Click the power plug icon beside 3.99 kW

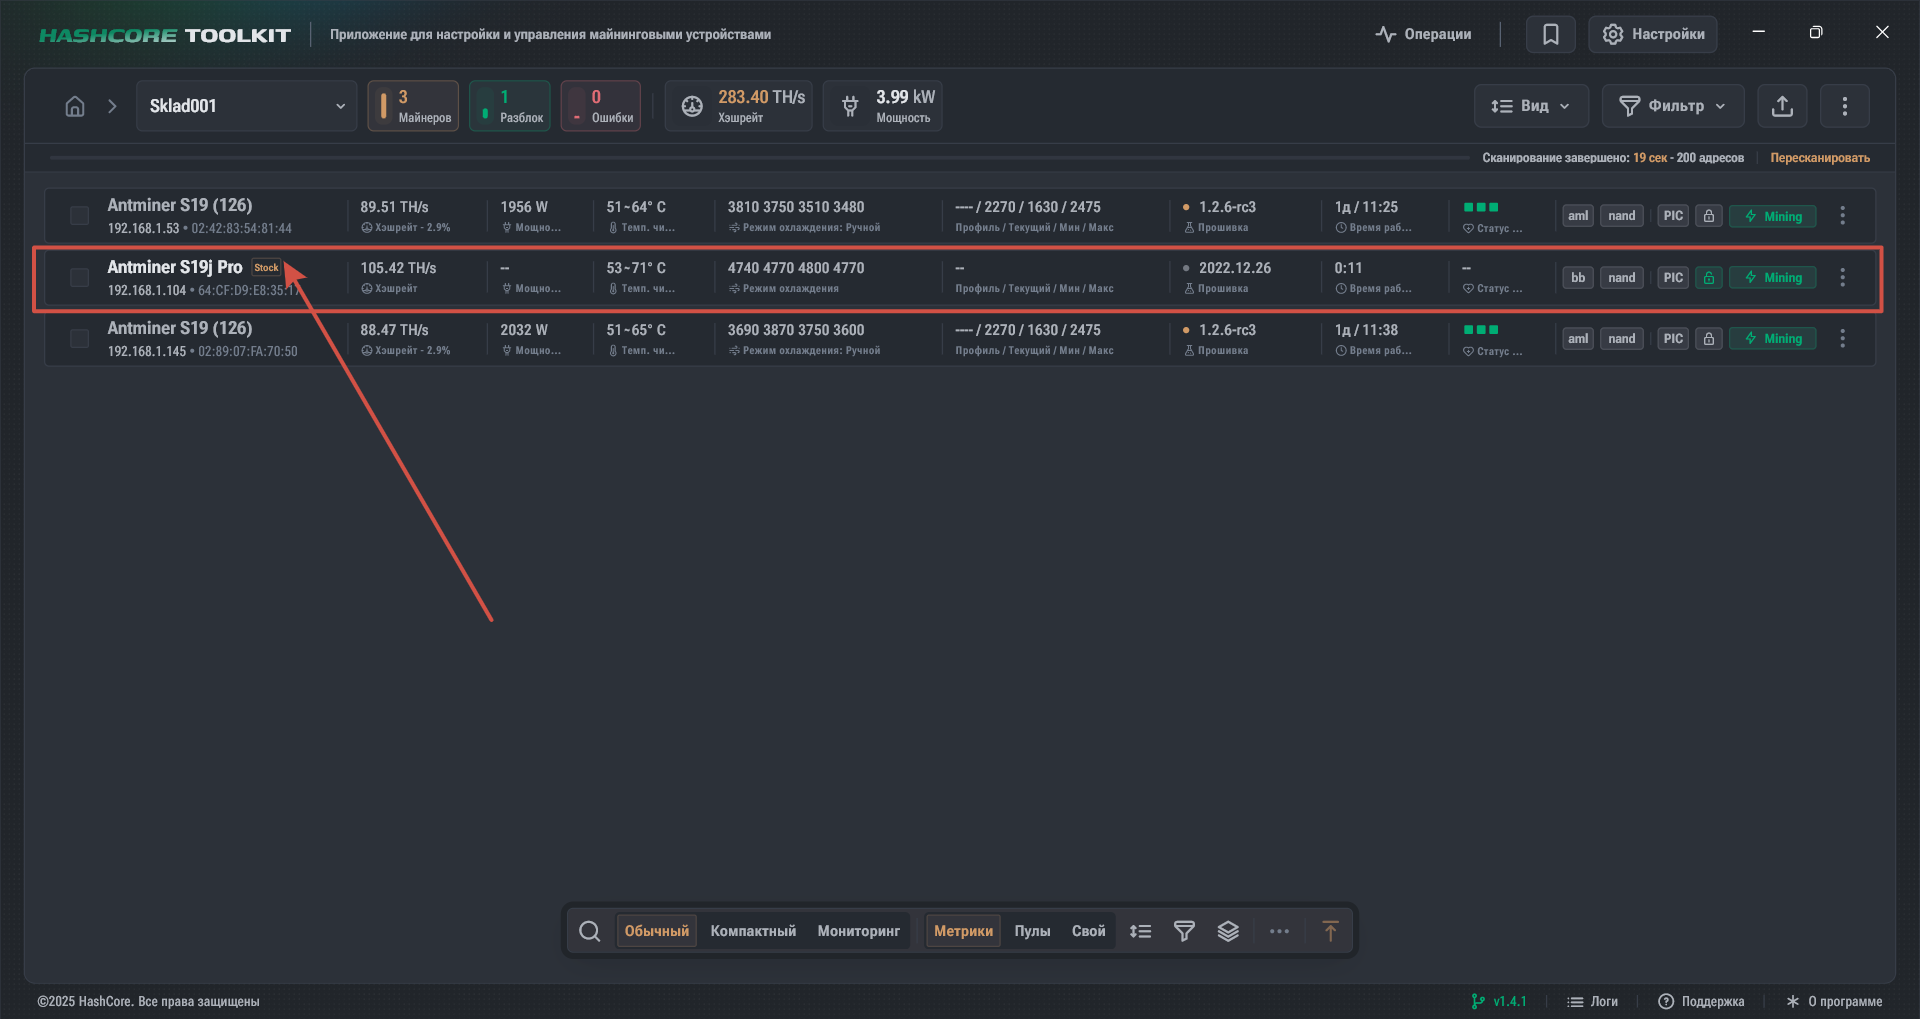[x=850, y=106]
